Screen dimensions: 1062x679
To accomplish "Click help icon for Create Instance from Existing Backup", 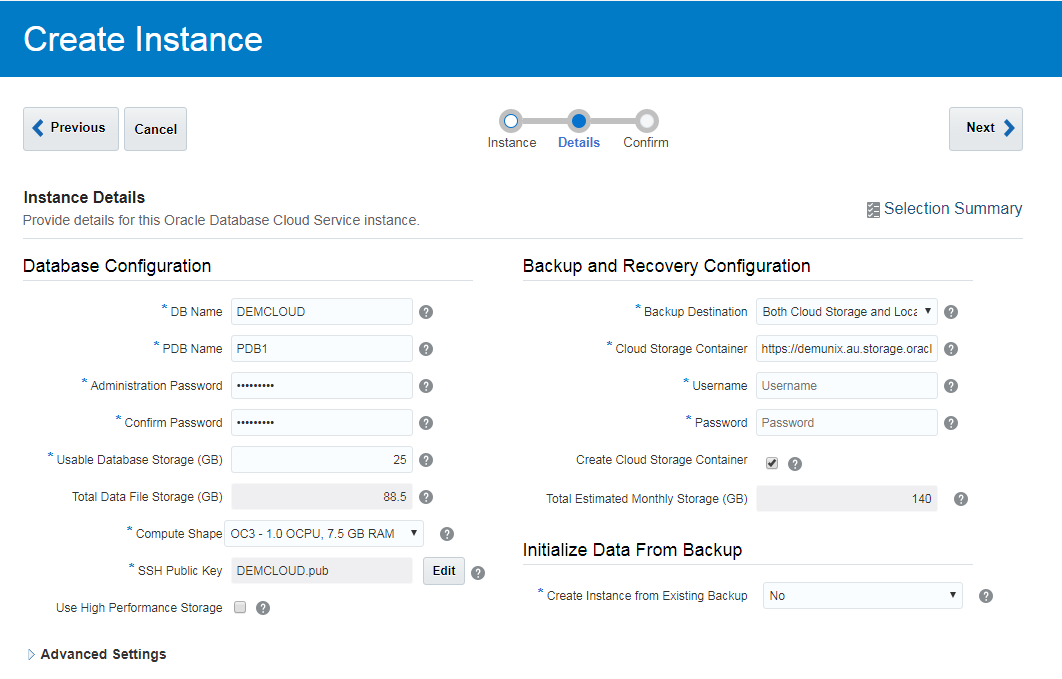I will 986,596.
